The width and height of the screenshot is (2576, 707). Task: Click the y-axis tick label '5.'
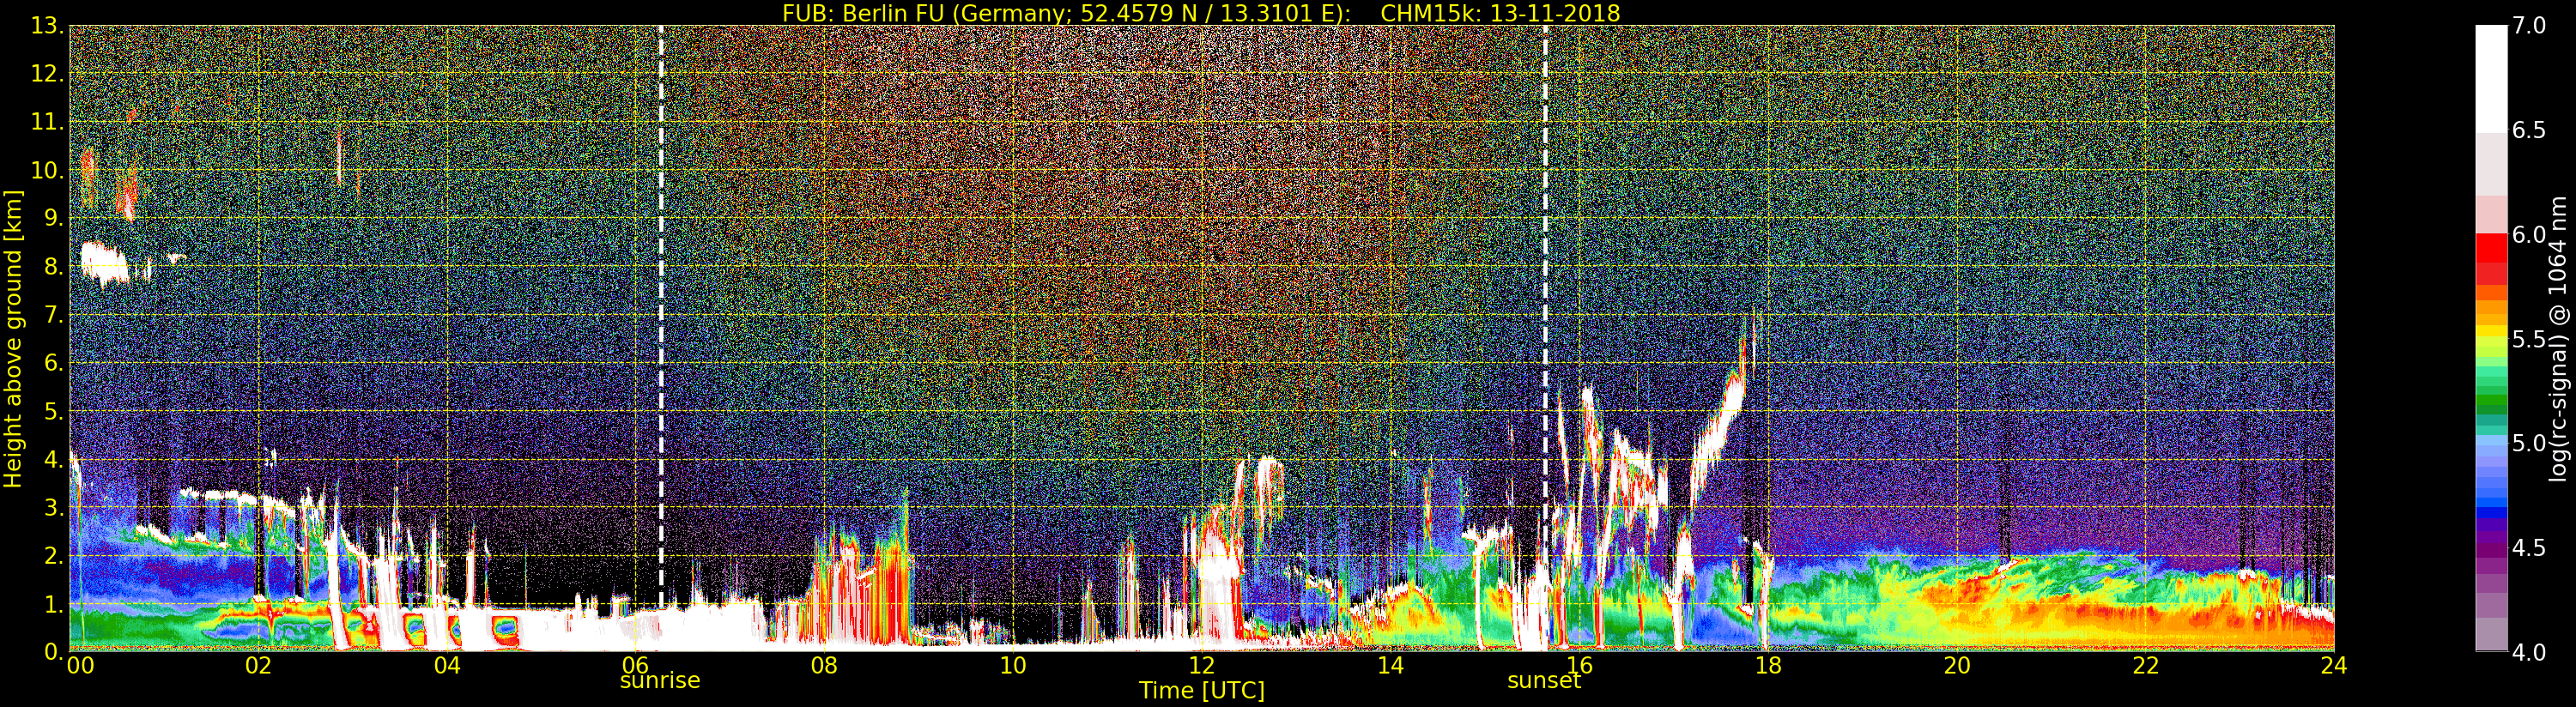click(x=53, y=411)
